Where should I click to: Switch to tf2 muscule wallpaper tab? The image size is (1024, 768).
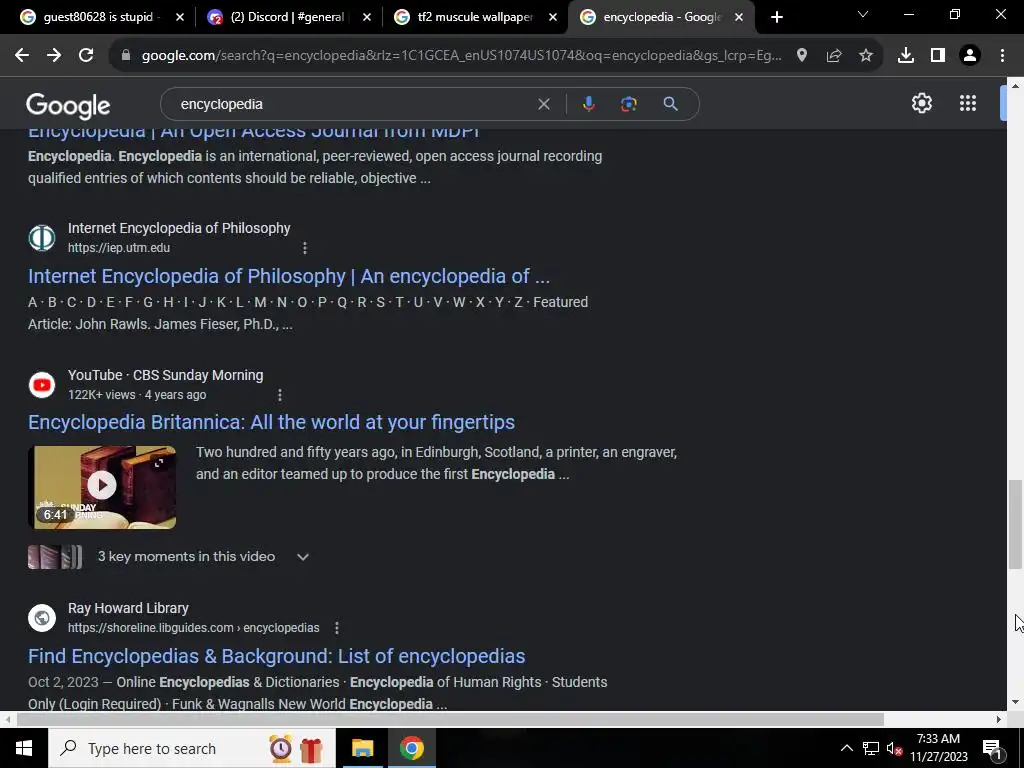(476, 17)
